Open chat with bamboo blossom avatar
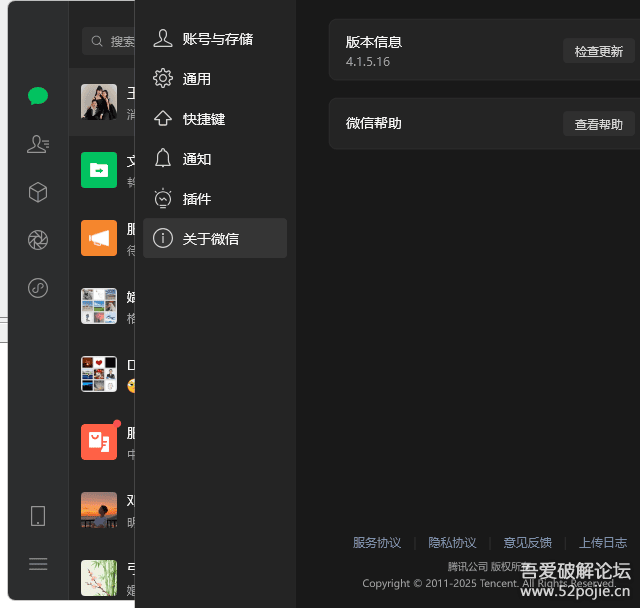Screen dimensions: 640x608 coord(99,578)
